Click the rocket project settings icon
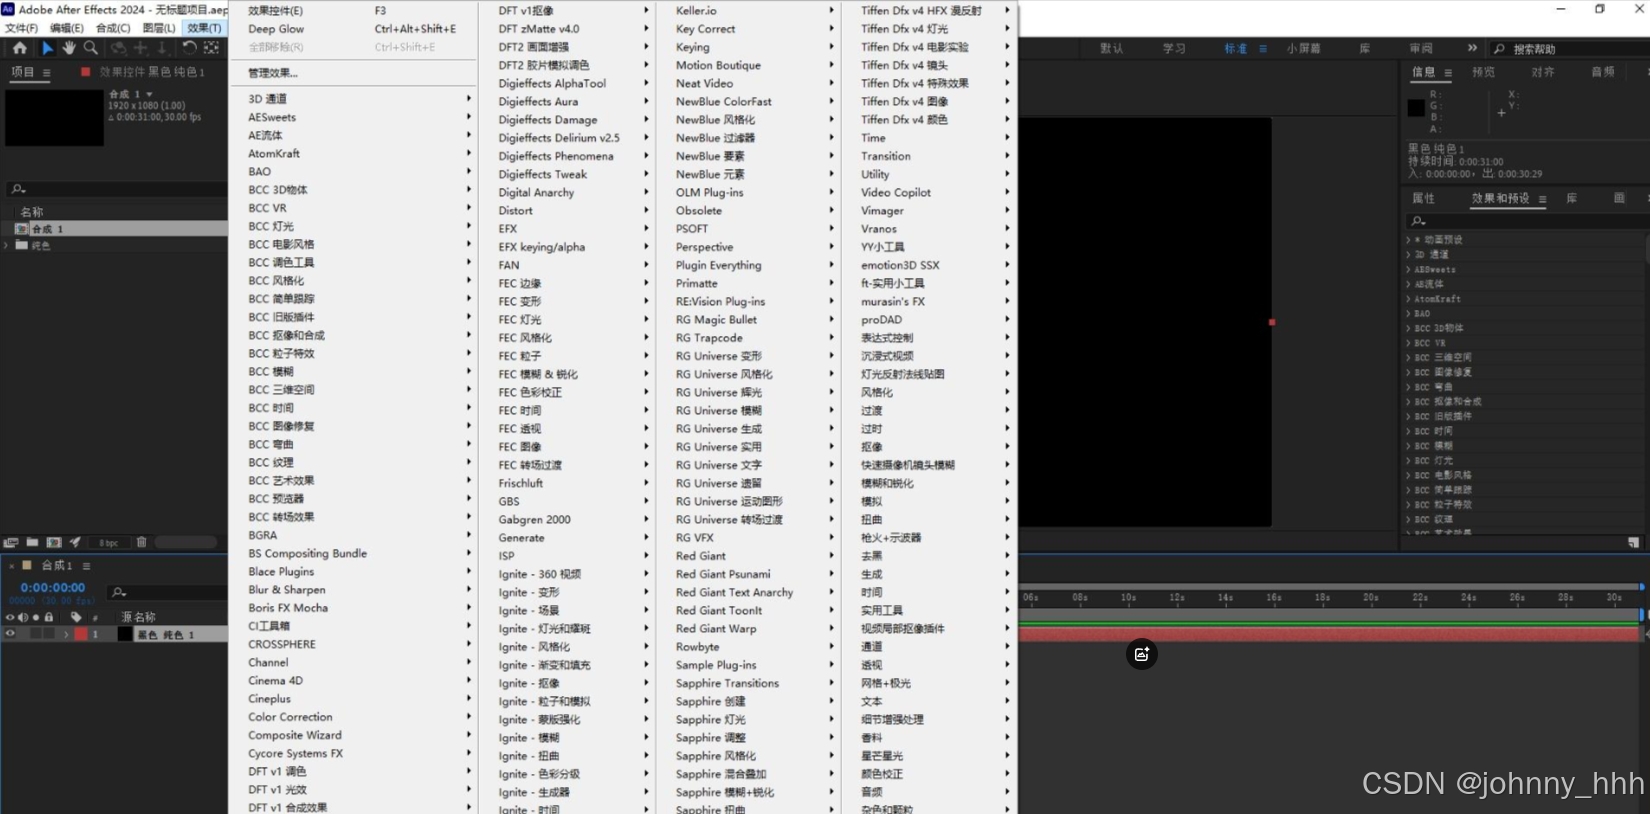 pyautogui.click(x=75, y=542)
